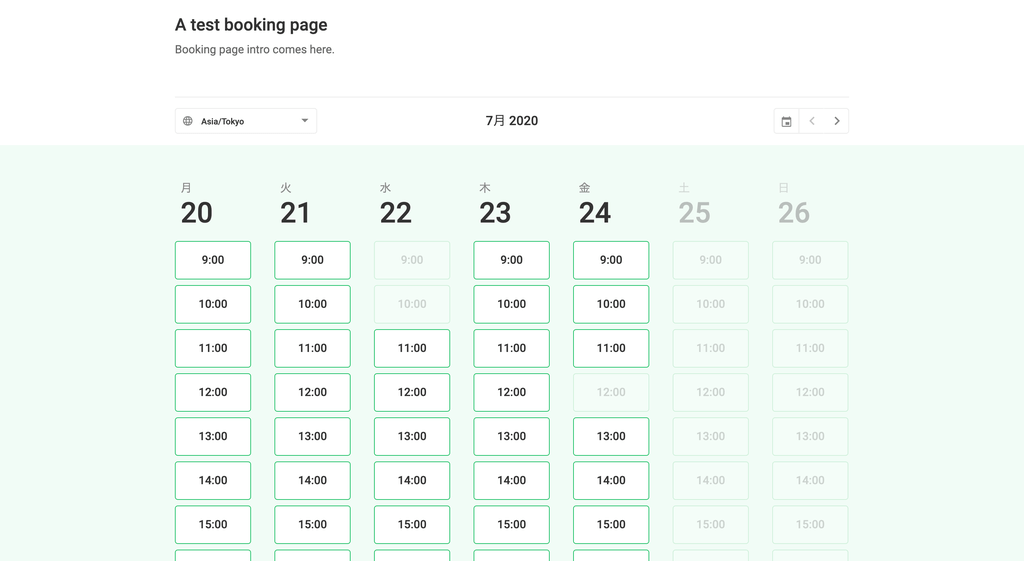Book 15:00 on Monday 20
This screenshot has width=1024, height=561.
(x=213, y=524)
